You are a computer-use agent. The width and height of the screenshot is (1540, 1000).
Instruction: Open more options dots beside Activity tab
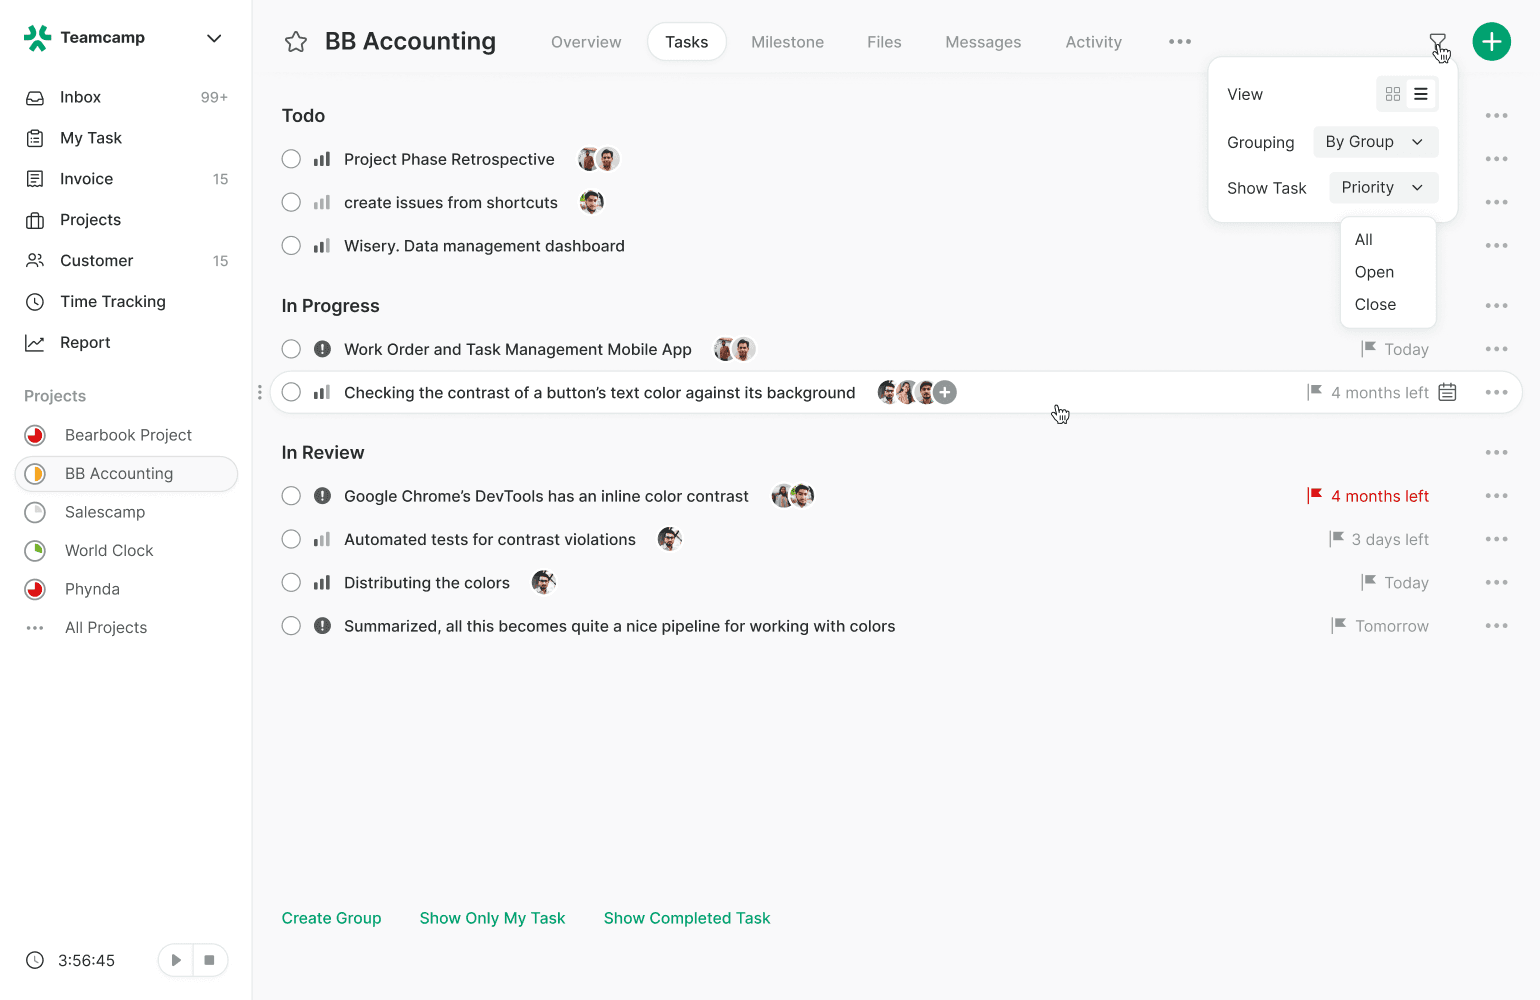[x=1180, y=42]
